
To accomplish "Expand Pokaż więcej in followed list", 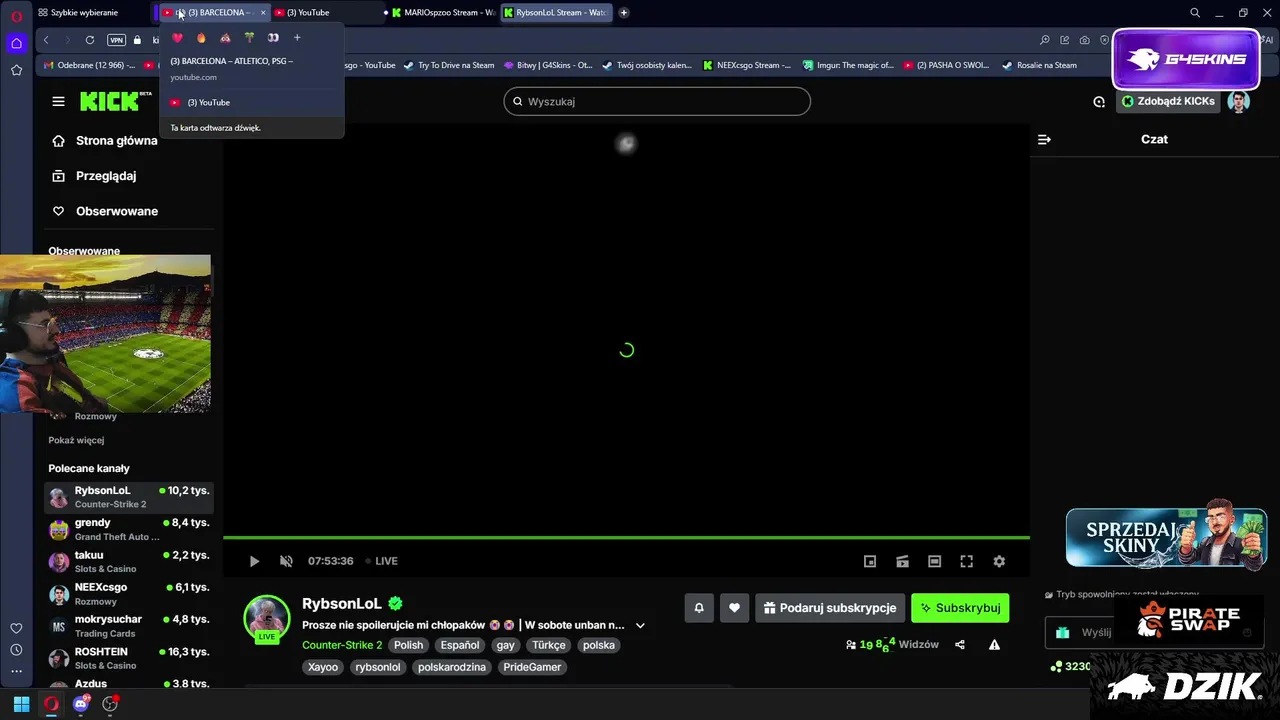I will coord(76,440).
